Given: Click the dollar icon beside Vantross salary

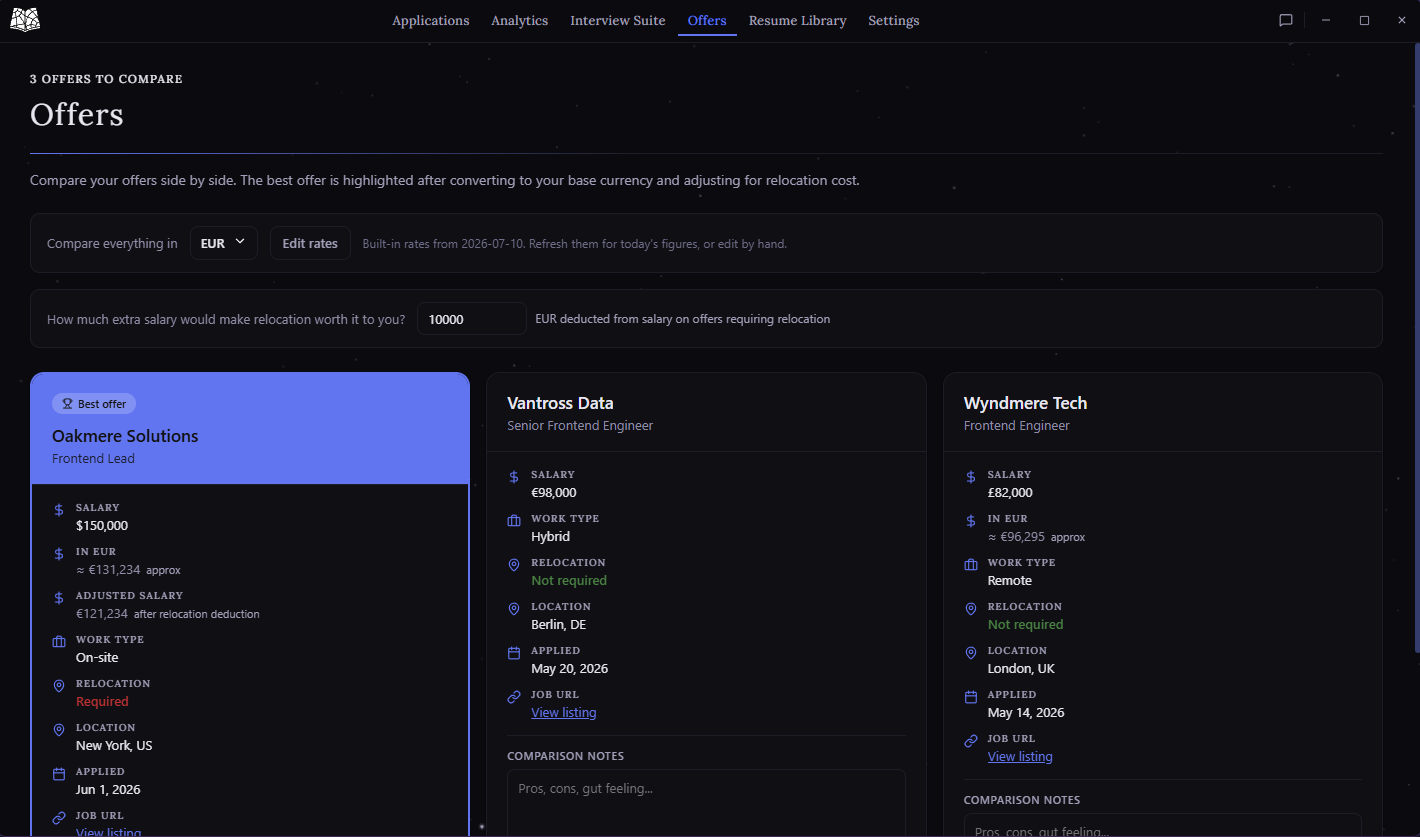Looking at the screenshot, I should (x=514, y=477).
